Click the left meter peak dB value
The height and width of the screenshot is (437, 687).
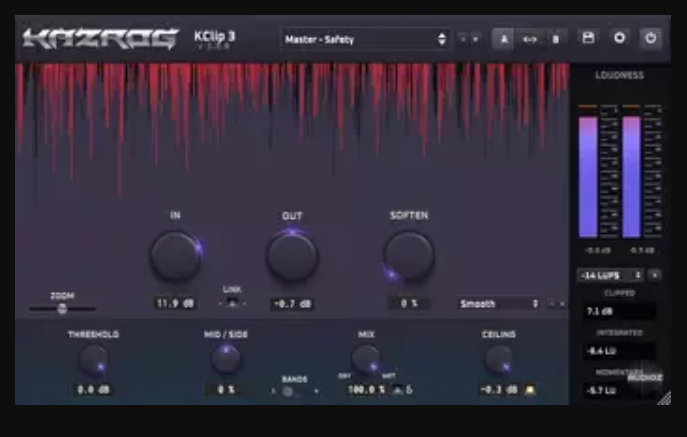click(598, 251)
